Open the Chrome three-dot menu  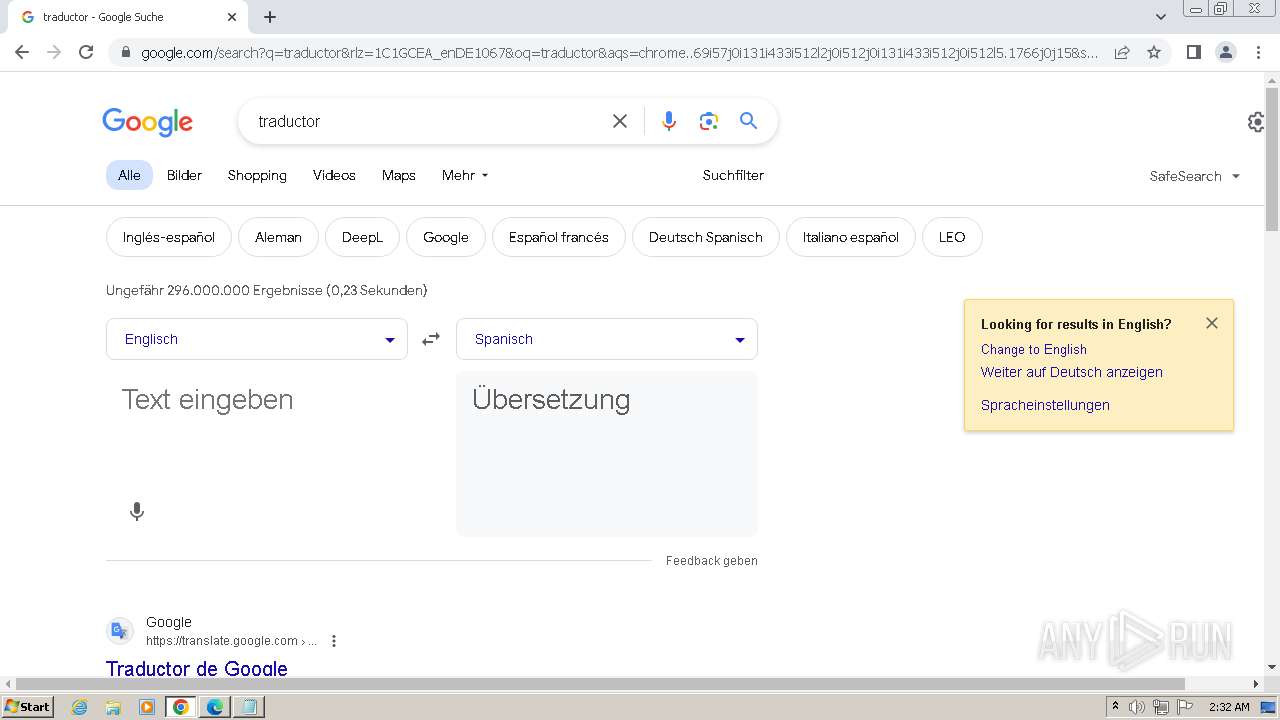coord(1259,52)
